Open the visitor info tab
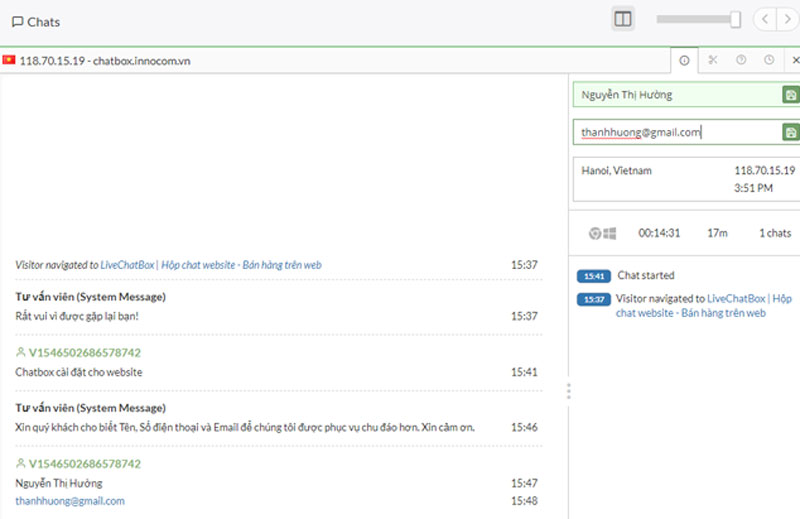The image size is (800, 519). click(684, 60)
